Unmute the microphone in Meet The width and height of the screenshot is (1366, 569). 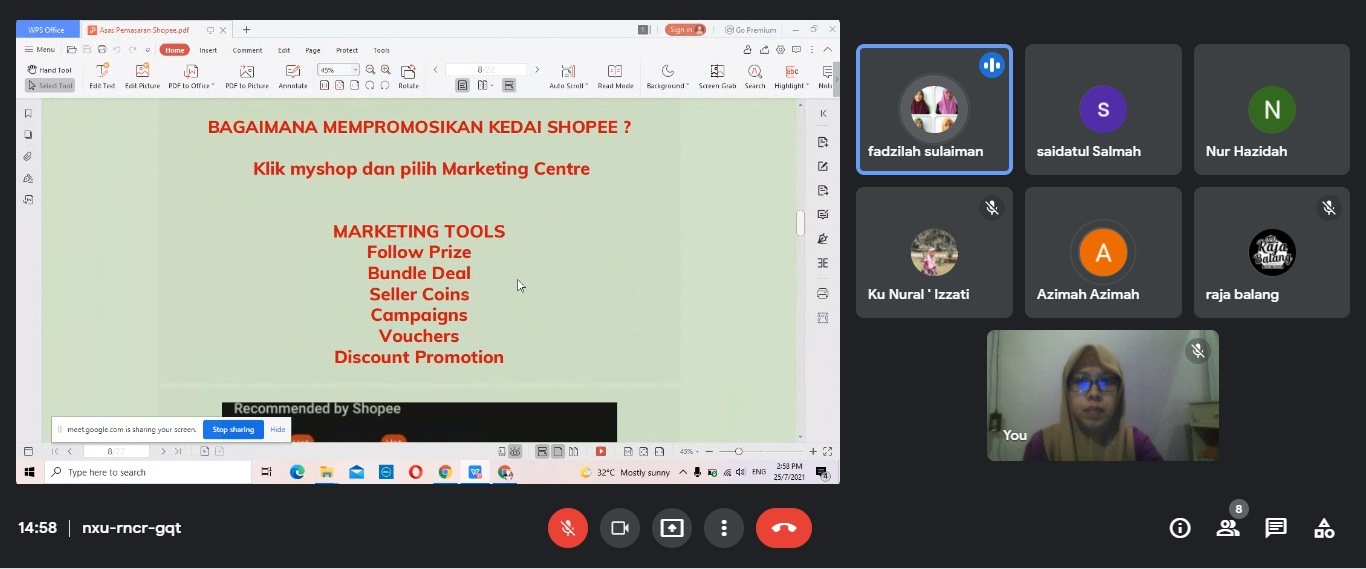(568, 528)
